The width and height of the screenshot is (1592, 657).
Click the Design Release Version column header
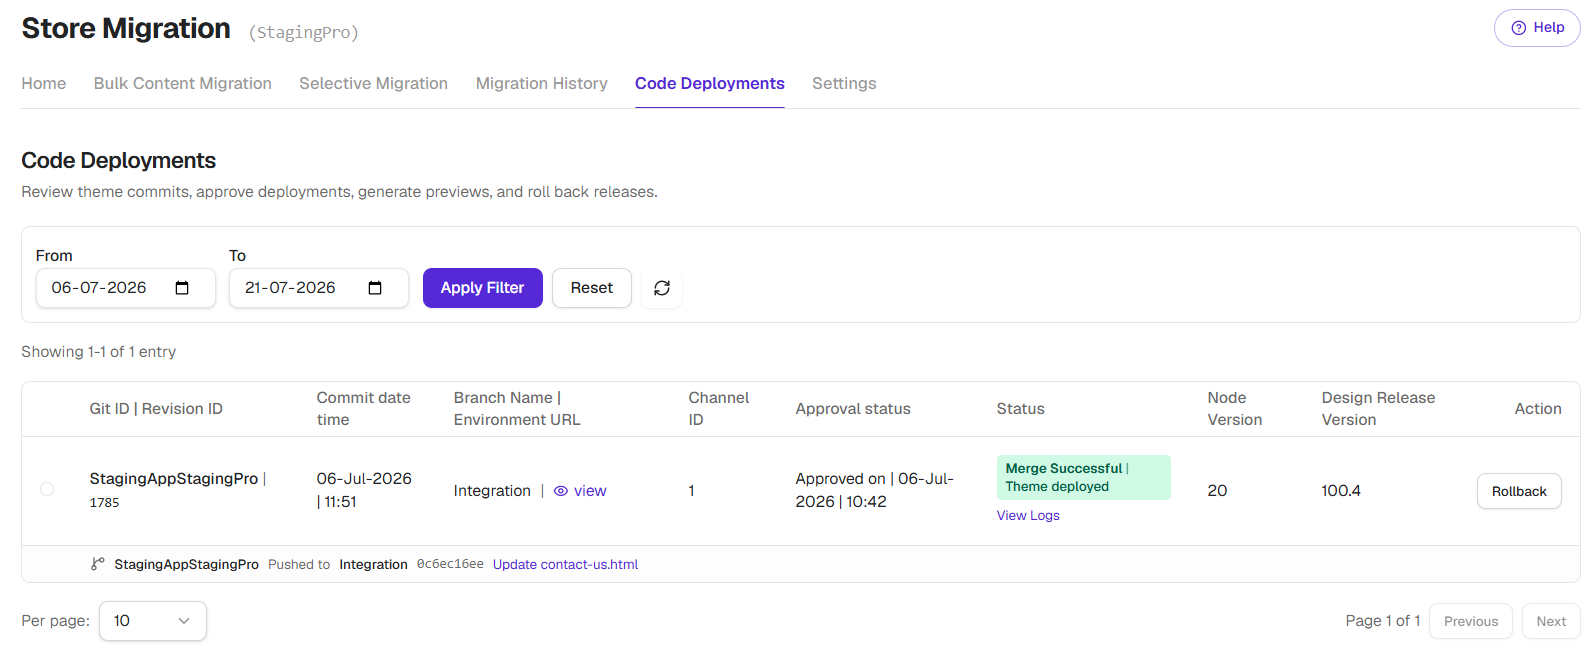1378,409
